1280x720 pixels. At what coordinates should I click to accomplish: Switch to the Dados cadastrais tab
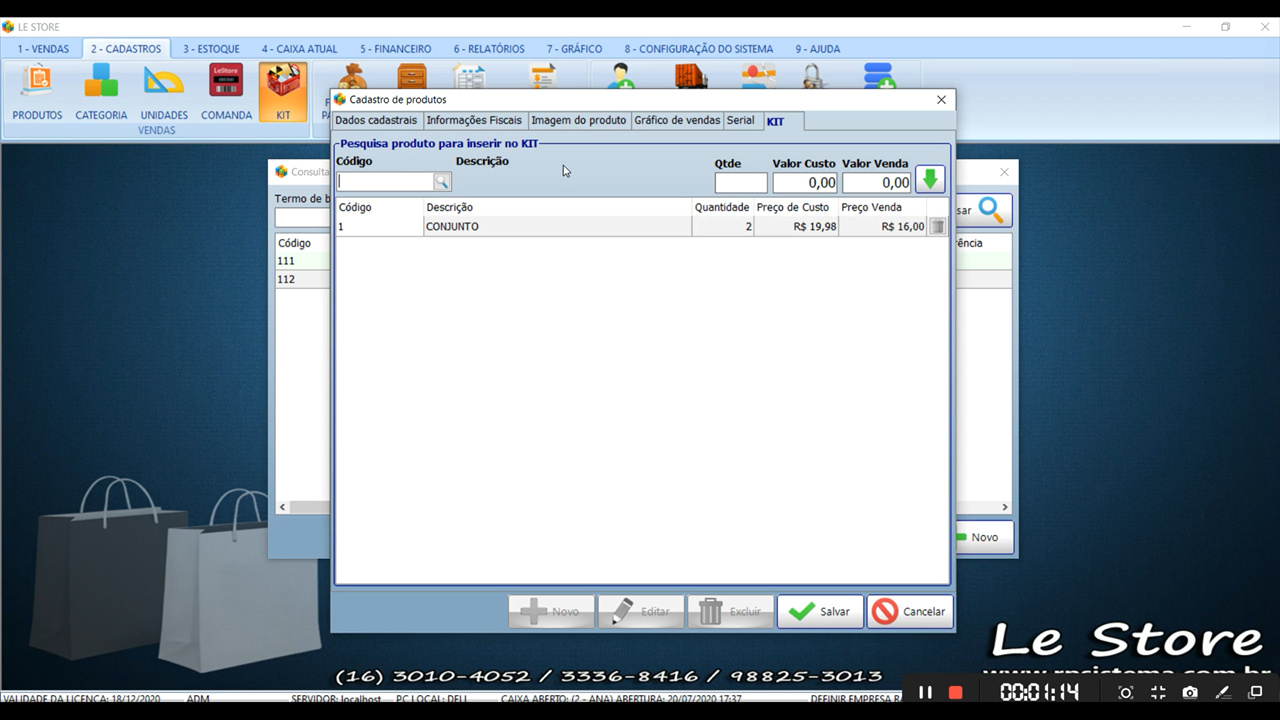tap(376, 121)
